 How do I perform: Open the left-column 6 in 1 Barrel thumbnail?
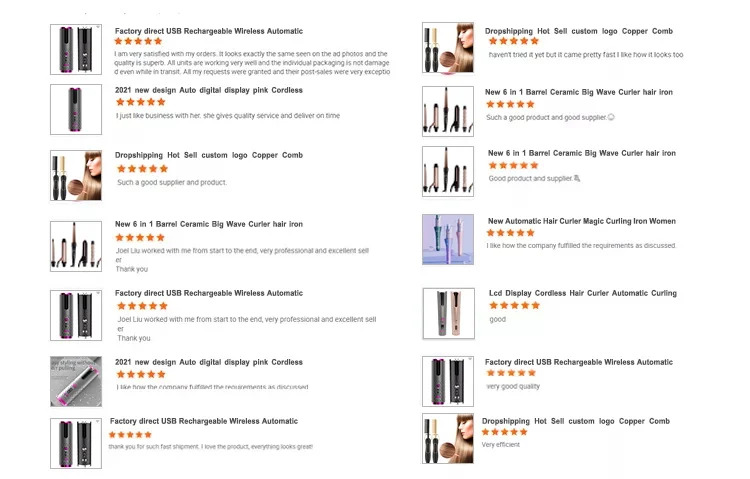[x=76, y=246]
